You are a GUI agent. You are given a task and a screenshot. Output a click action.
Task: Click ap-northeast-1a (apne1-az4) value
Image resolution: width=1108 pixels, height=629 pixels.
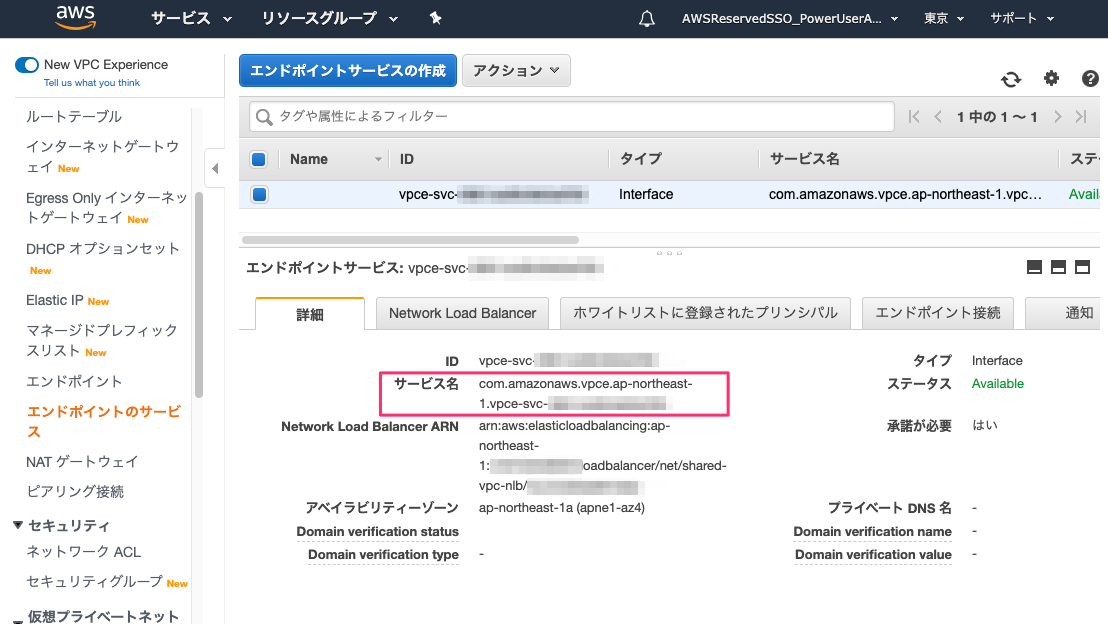pyautogui.click(x=562, y=508)
